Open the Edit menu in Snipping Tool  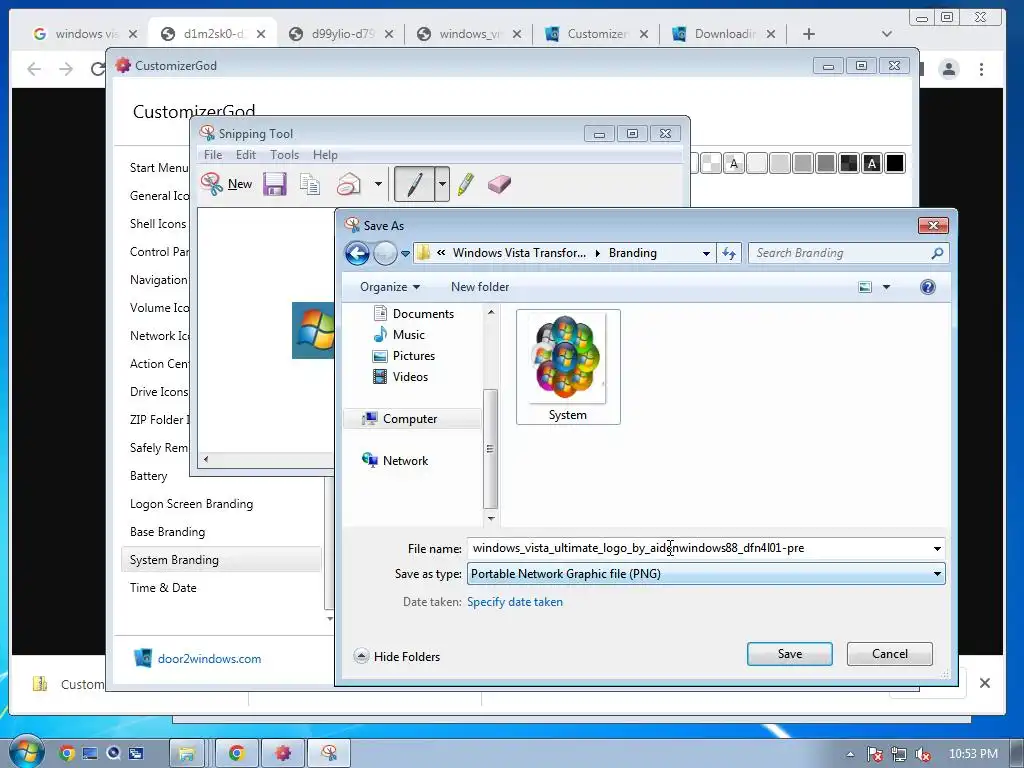point(246,155)
